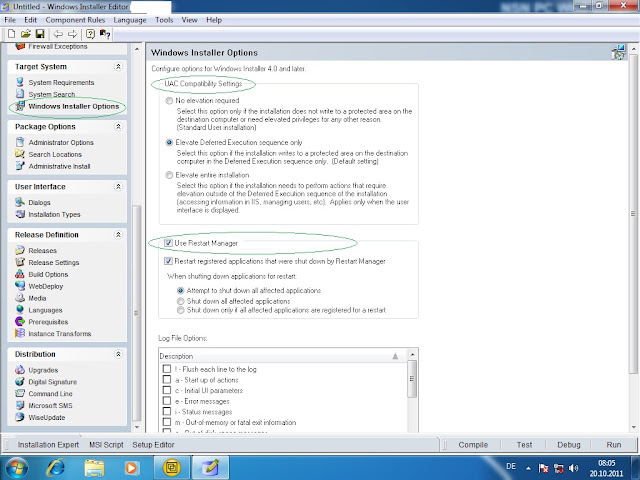Sort log options by the Description column header
The height and width of the screenshot is (480, 640).
[282, 356]
